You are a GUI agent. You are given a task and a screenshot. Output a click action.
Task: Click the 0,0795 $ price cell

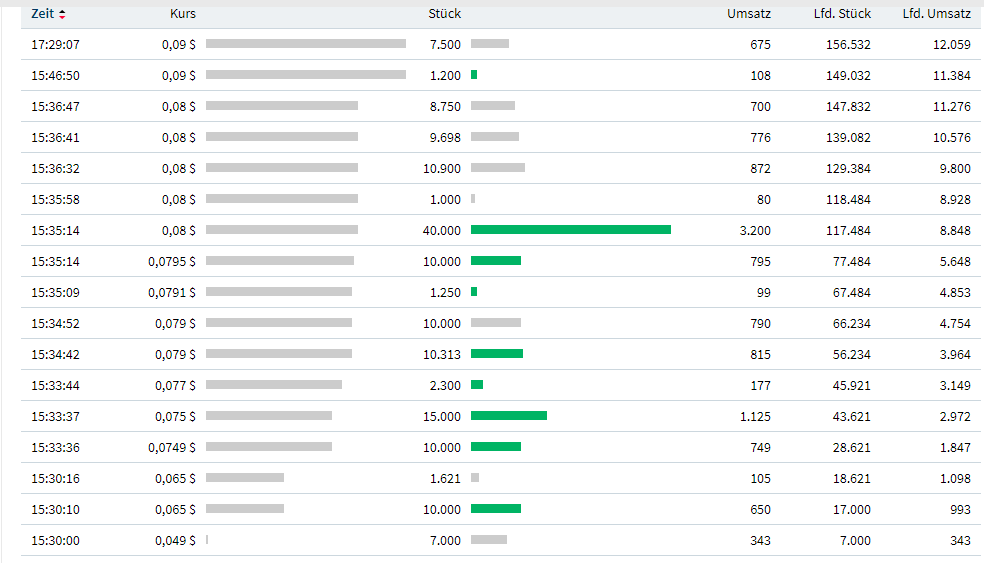[172, 261]
